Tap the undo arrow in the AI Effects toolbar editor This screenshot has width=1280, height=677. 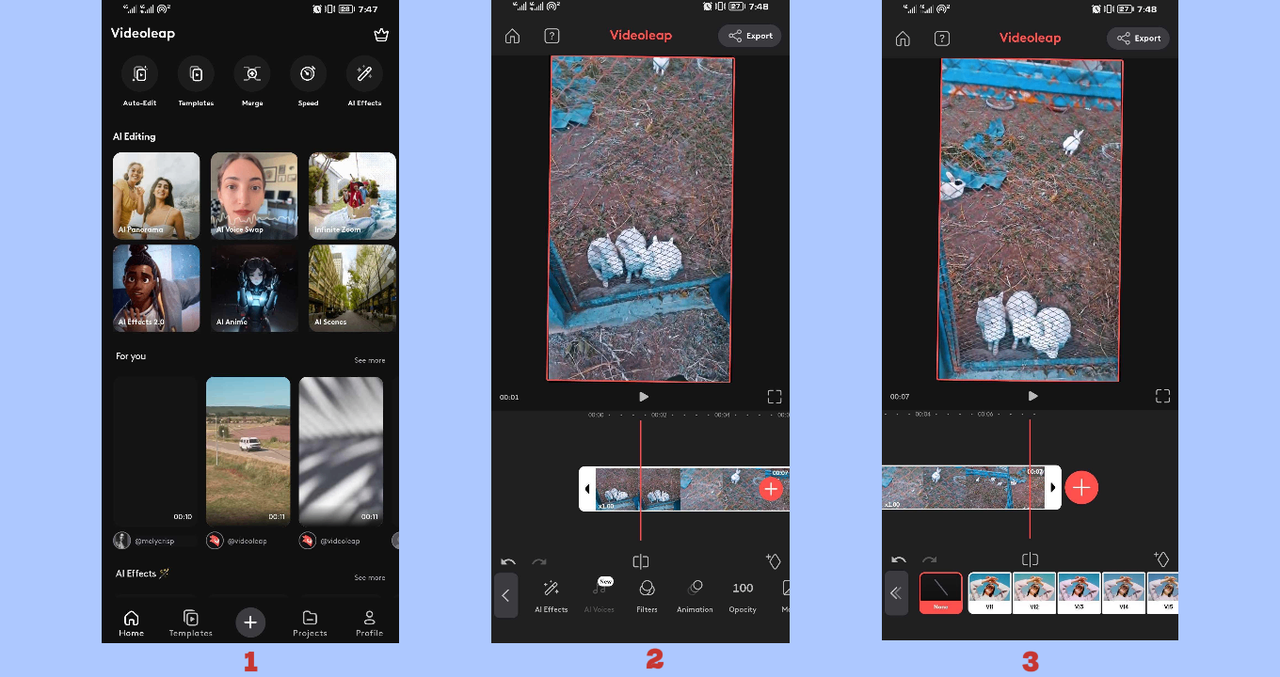pyautogui.click(x=508, y=562)
